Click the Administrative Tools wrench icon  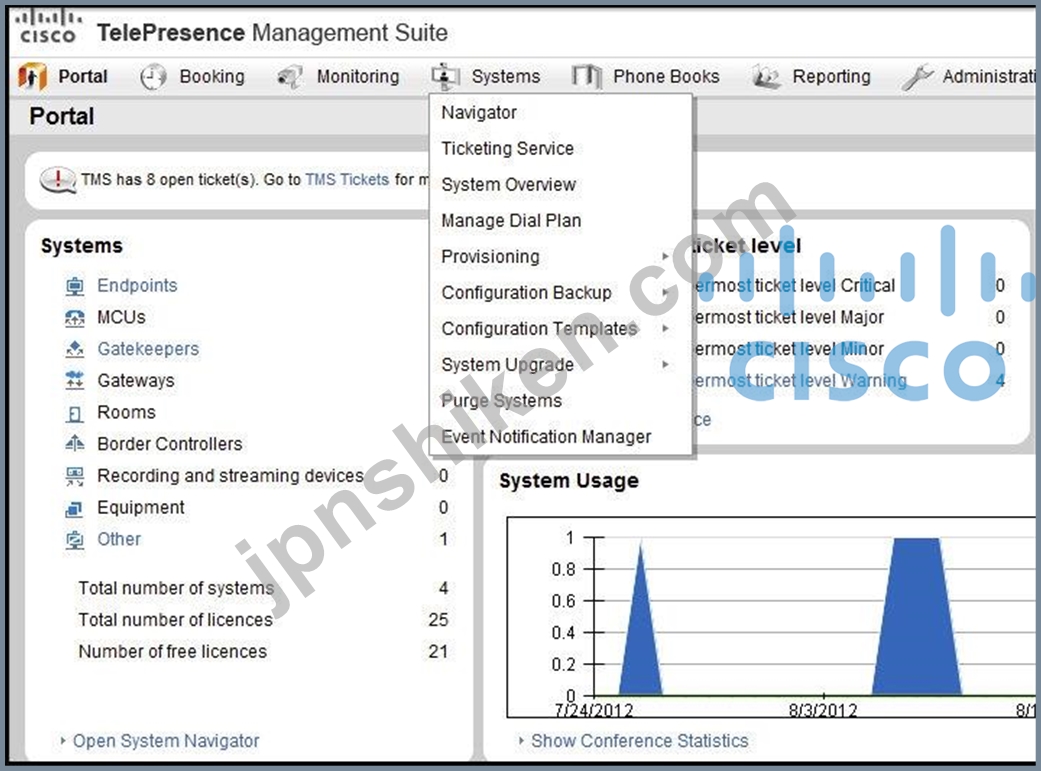(x=918, y=77)
